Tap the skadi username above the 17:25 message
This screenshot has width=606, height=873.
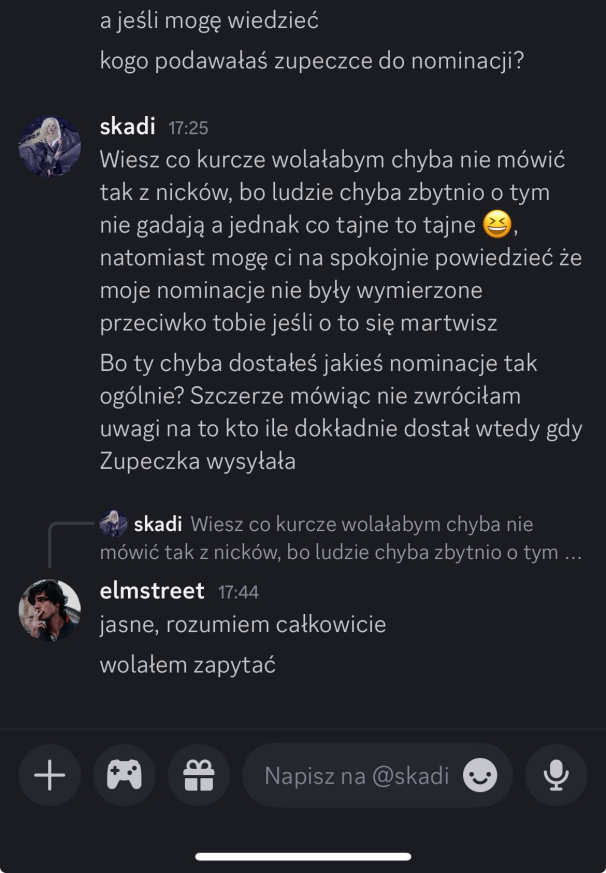pyautogui.click(x=128, y=127)
